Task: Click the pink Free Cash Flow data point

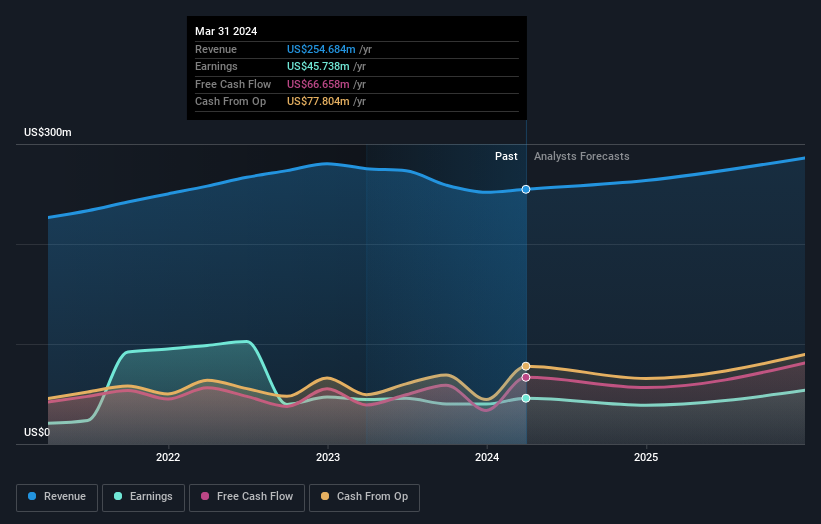Action: tap(526, 377)
